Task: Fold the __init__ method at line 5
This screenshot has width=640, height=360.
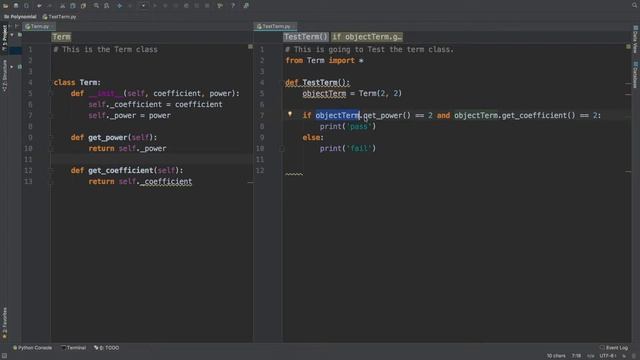Action: pos(52,93)
